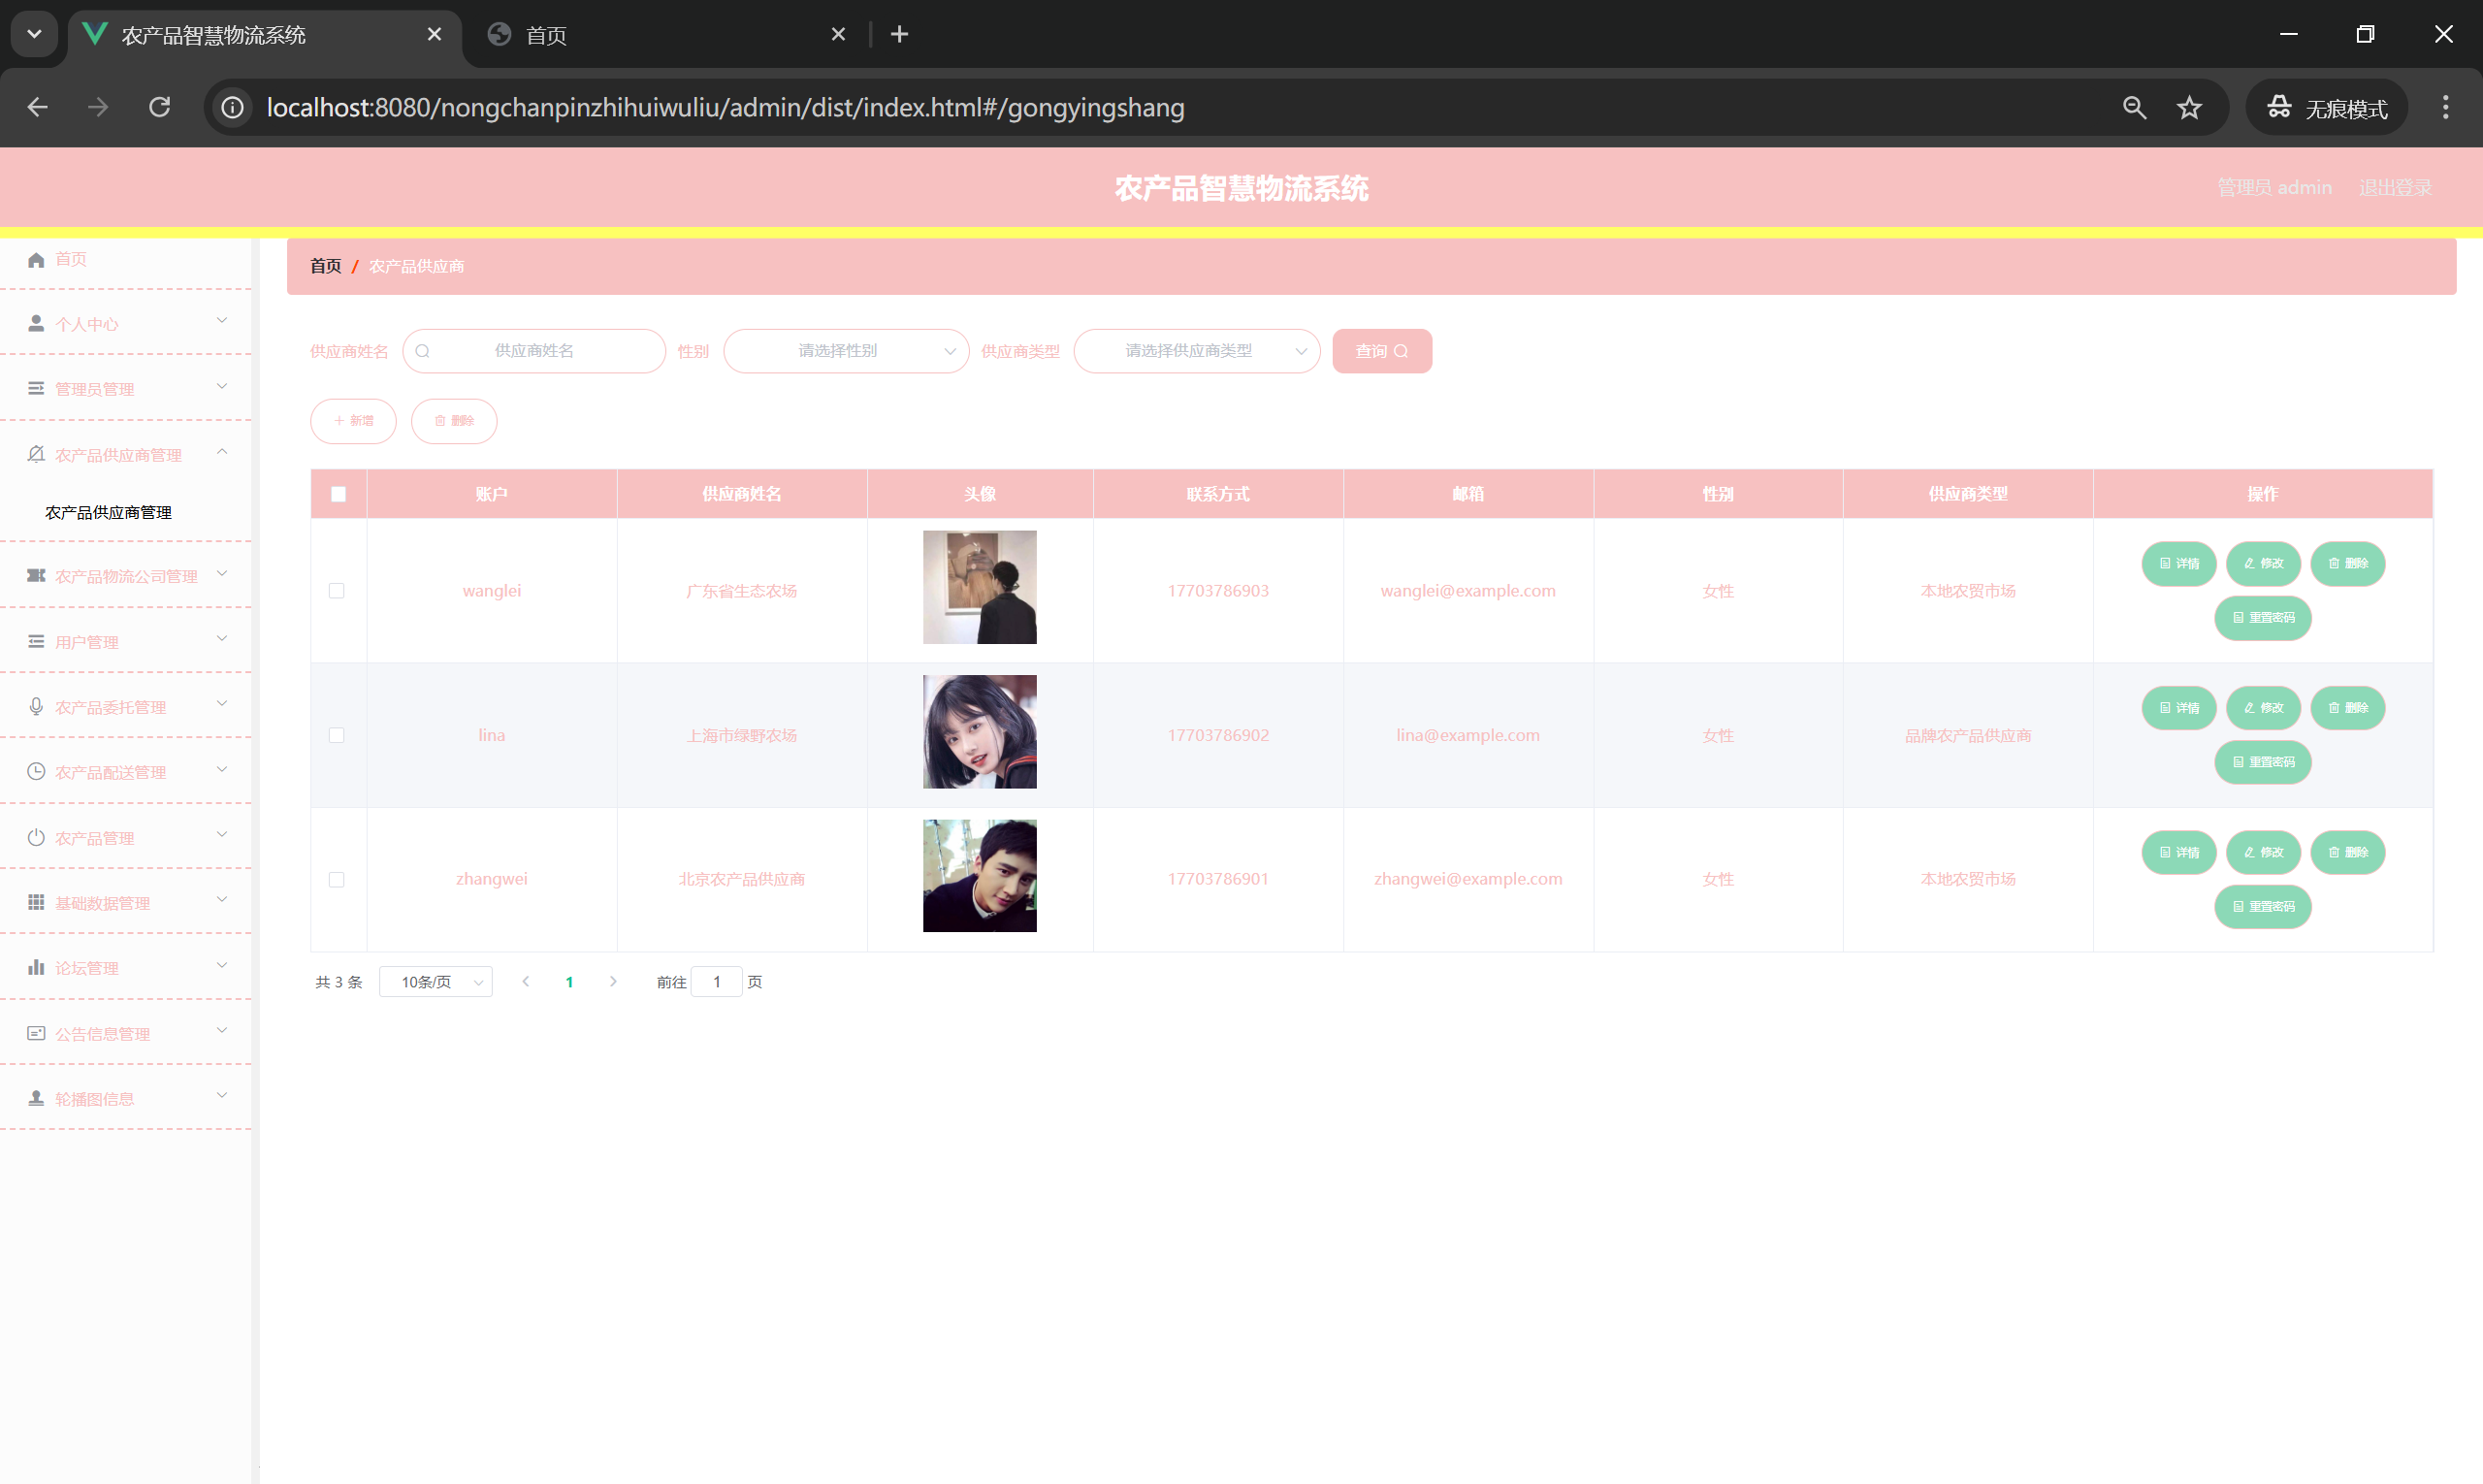The height and width of the screenshot is (1484, 2483).
Task: Tick the checkbox for lina row
Action: coord(337,735)
